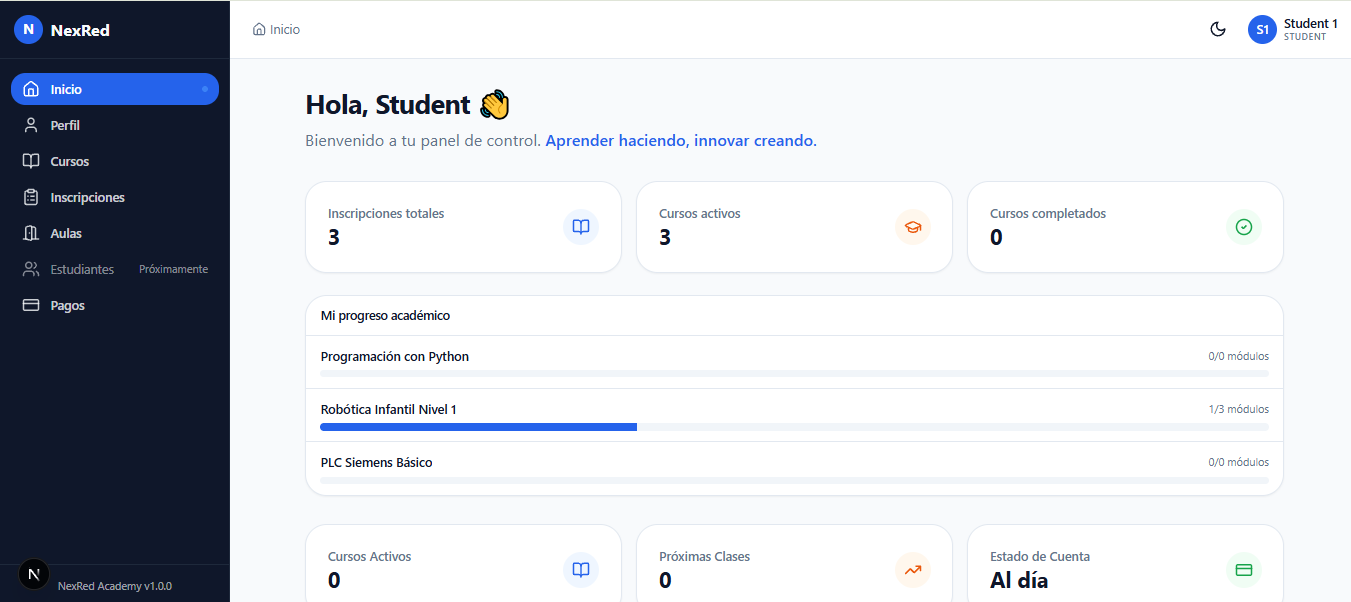Click the breadcrumb home icon
Image resolution: width=1351 pixels, height=602 pixels.
click(260, 29)
